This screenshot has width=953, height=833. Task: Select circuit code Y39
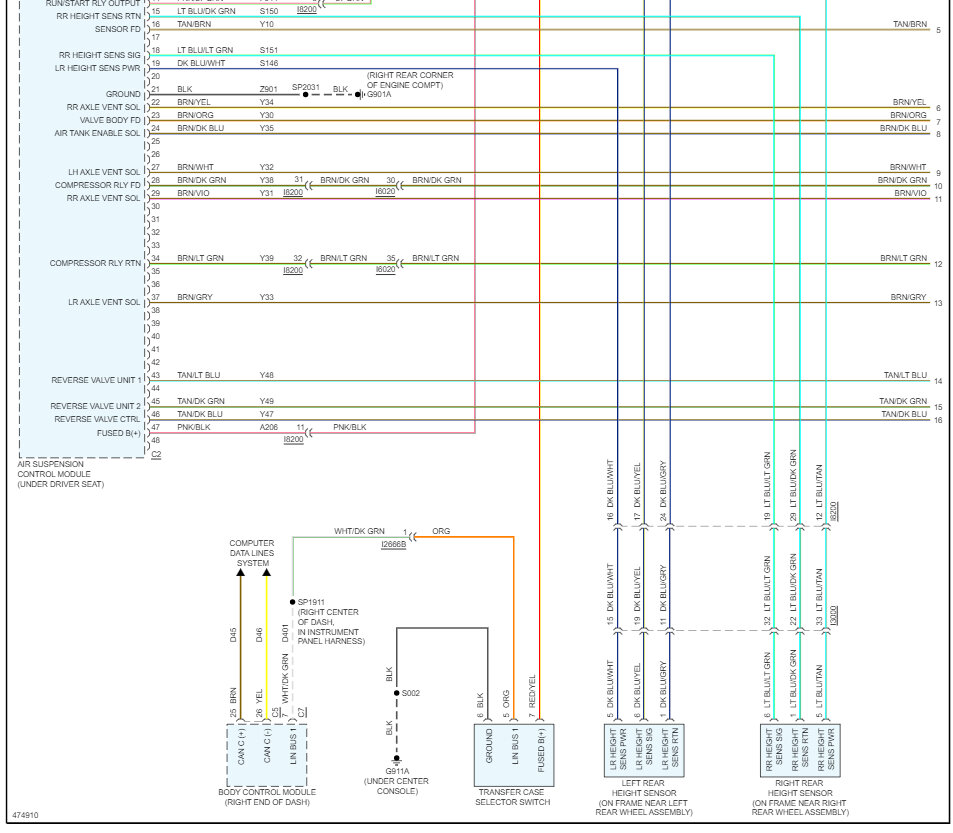[x=267, y=258]
